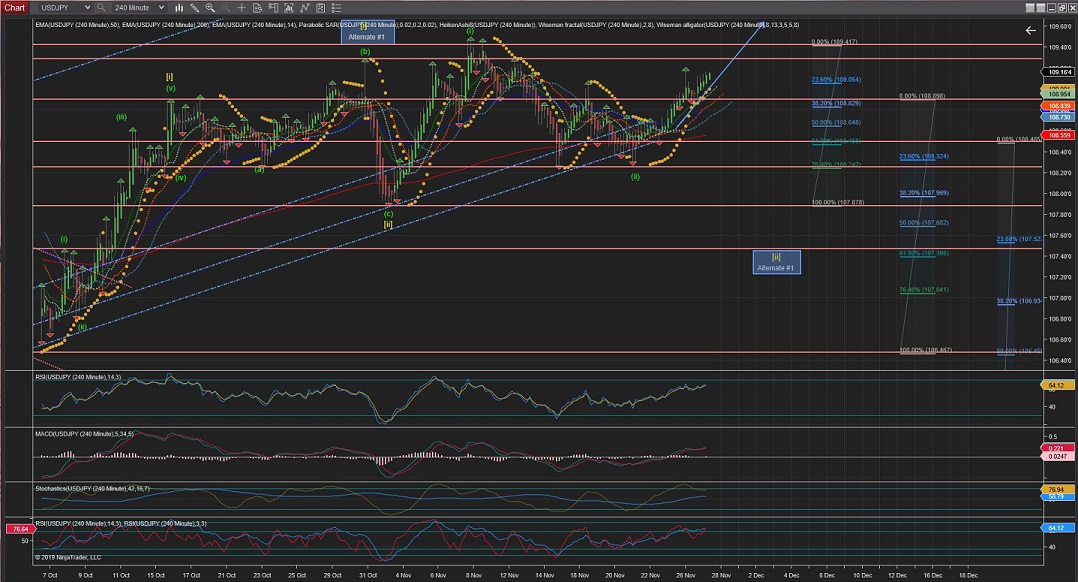Open the data box icon

point(256,7)
